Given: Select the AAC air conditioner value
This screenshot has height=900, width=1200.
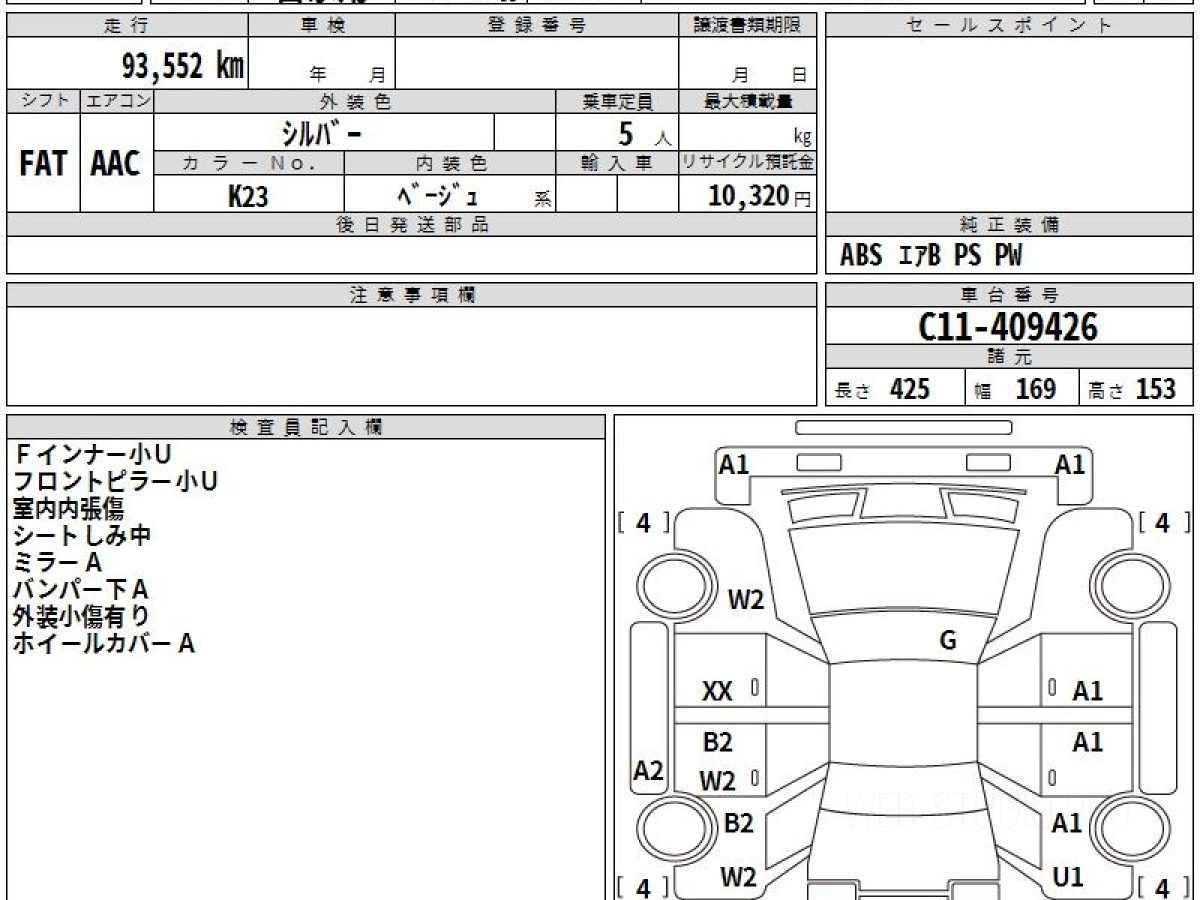Looking at the screenshot, I should click(x=116, y=164).
